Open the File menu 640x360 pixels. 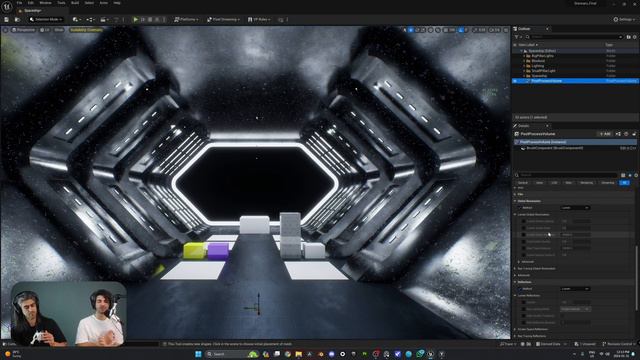click(x=19, y=3)
